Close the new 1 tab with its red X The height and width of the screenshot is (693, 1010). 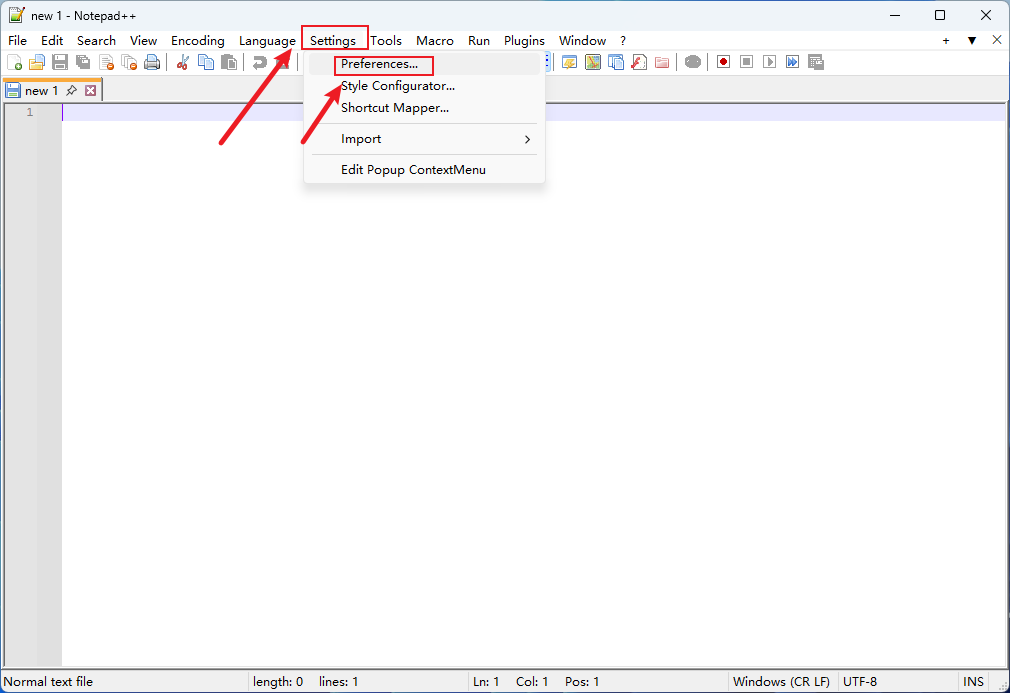tap(90, 91)
